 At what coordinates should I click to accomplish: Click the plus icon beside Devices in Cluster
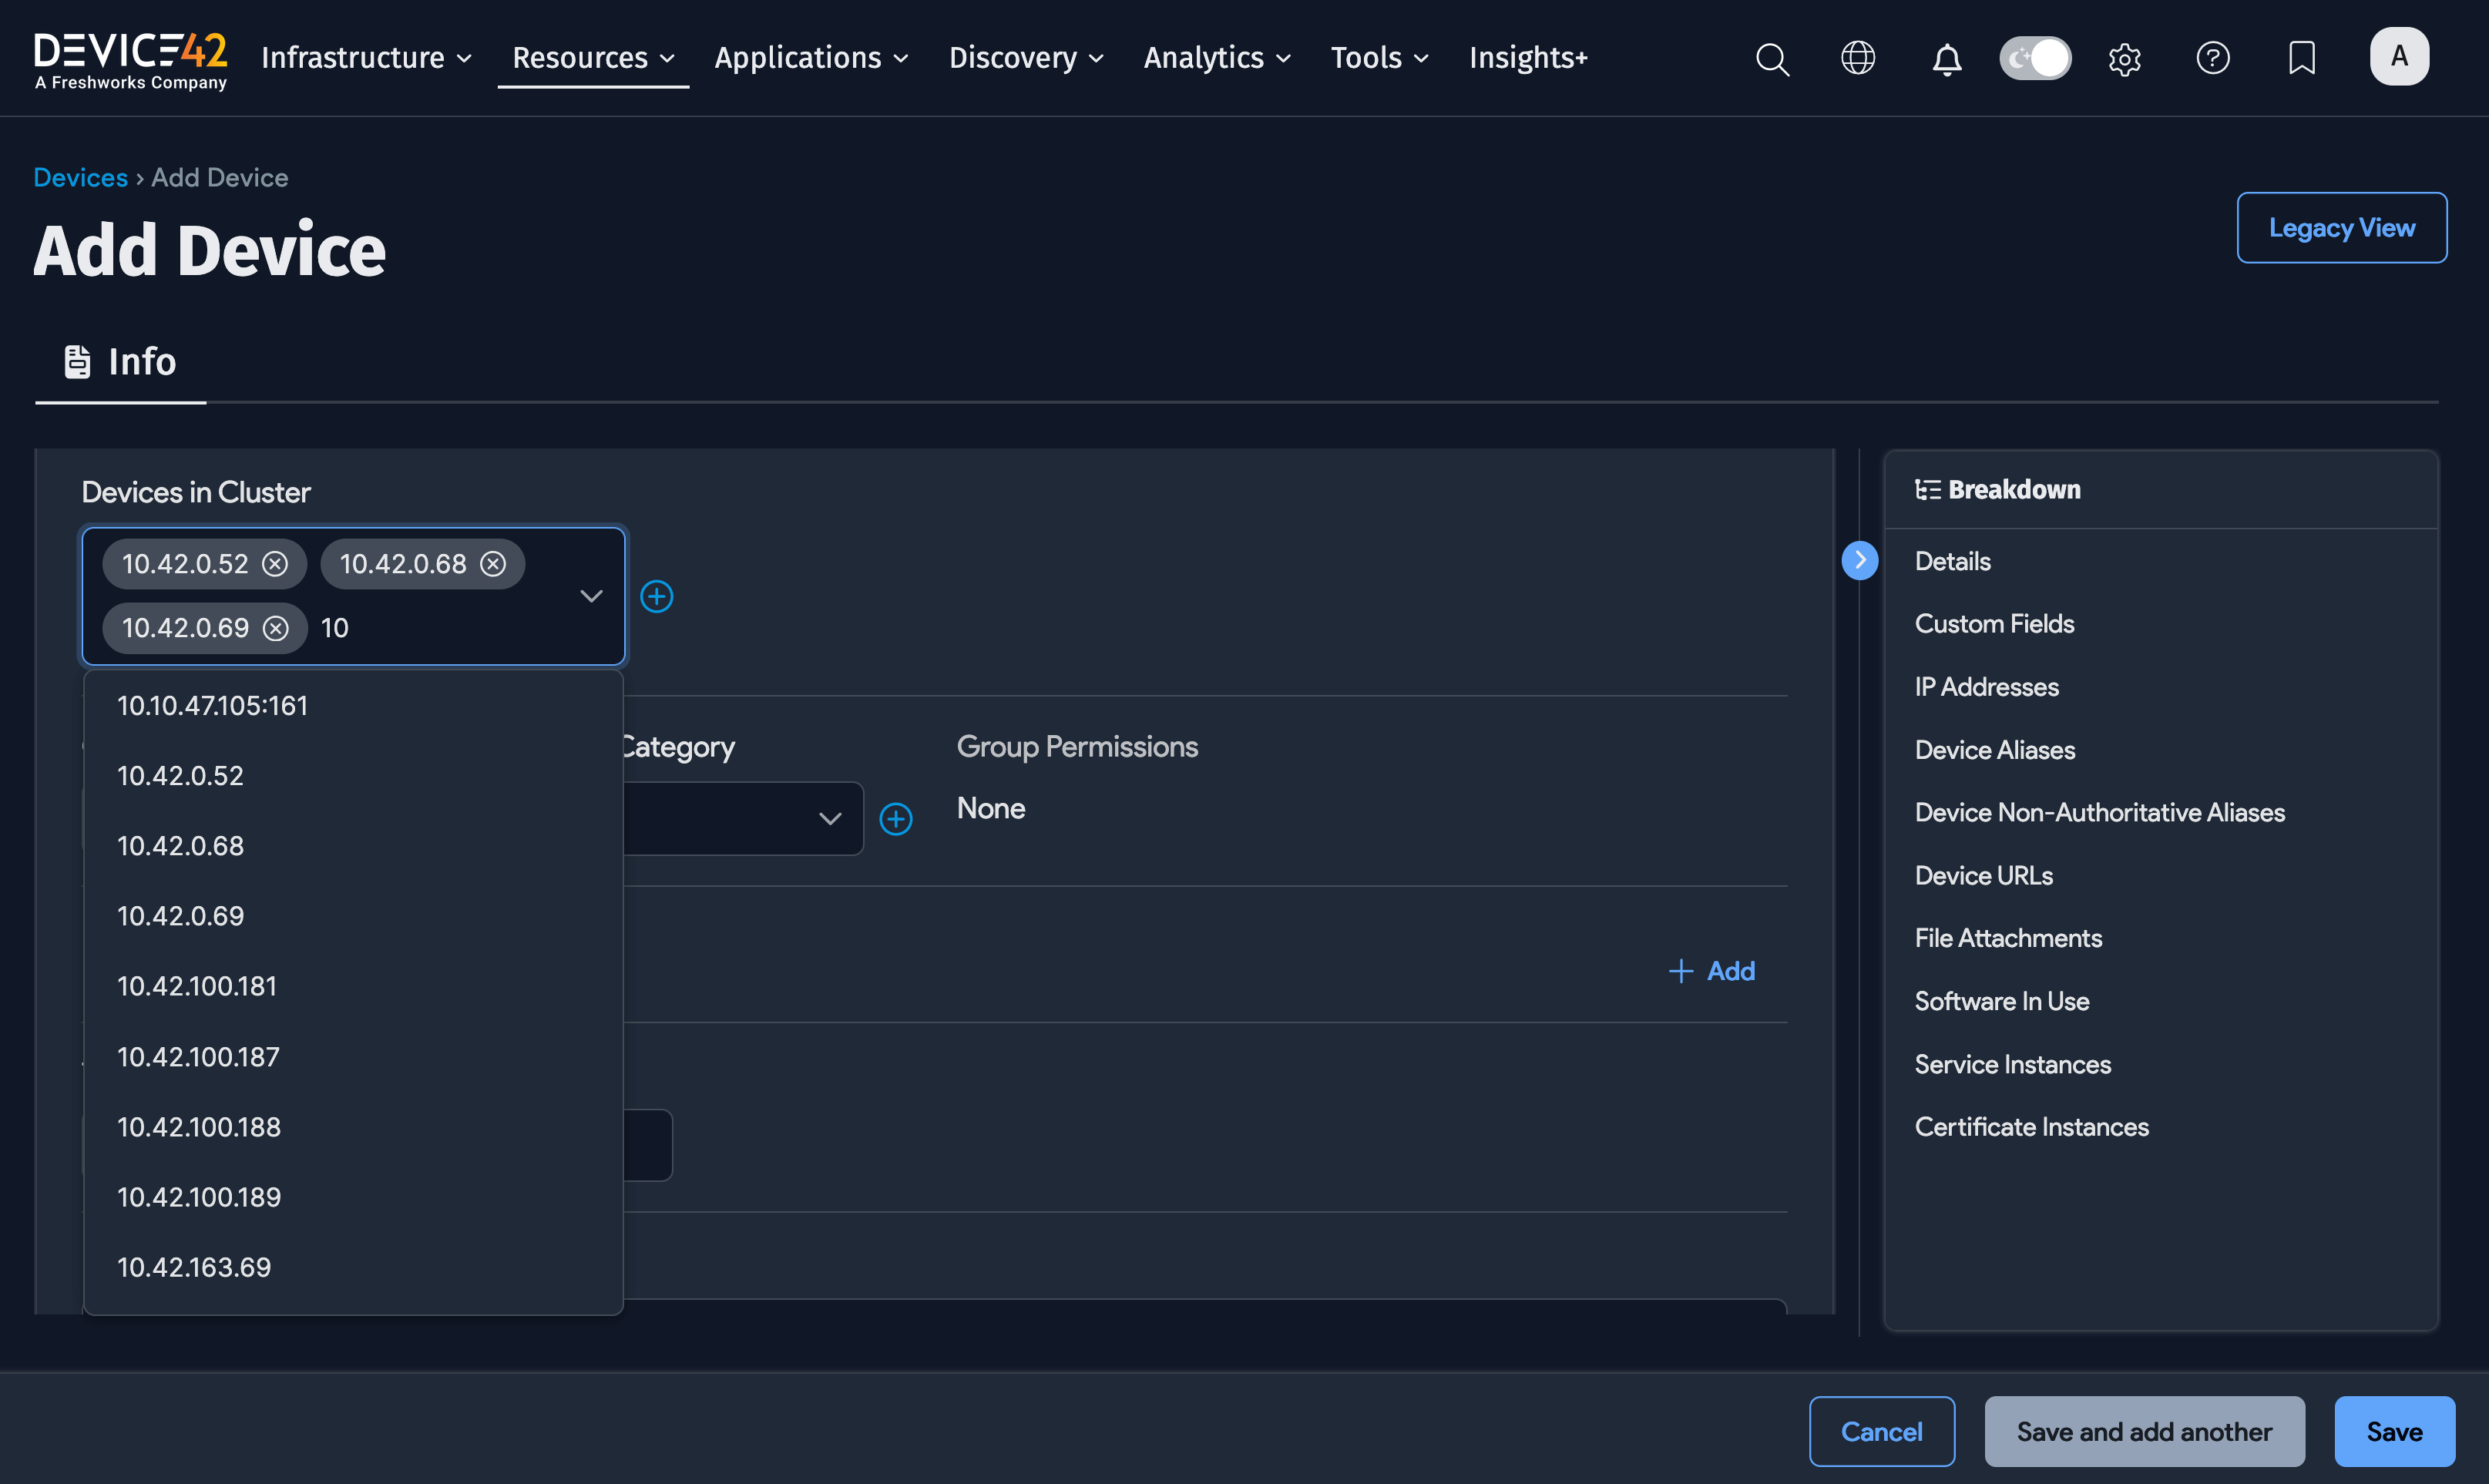(x=657, y=596)
